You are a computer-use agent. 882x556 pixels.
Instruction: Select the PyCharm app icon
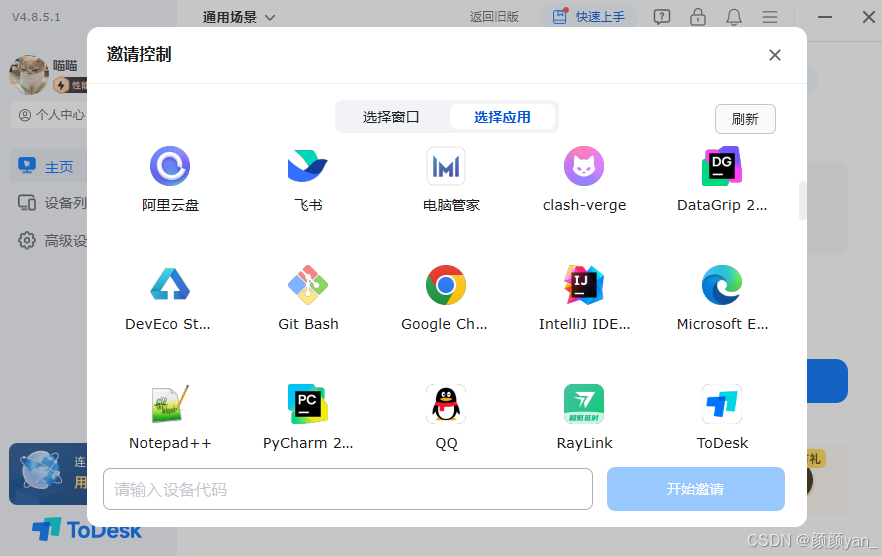pos(308,404)
